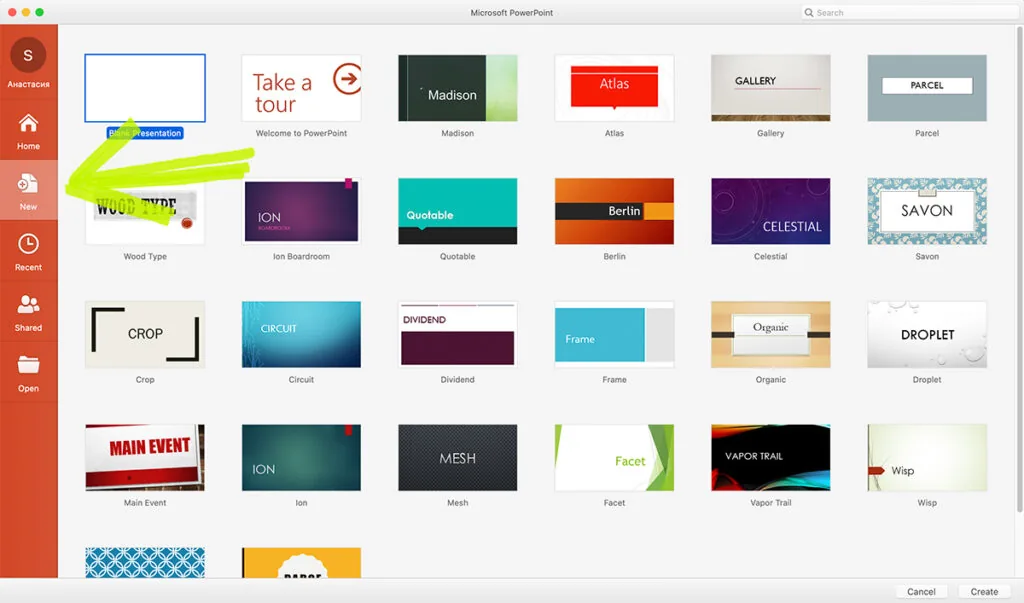Choose the Take a tour template
Screen dimensions: 1024x603
point(301,88)
